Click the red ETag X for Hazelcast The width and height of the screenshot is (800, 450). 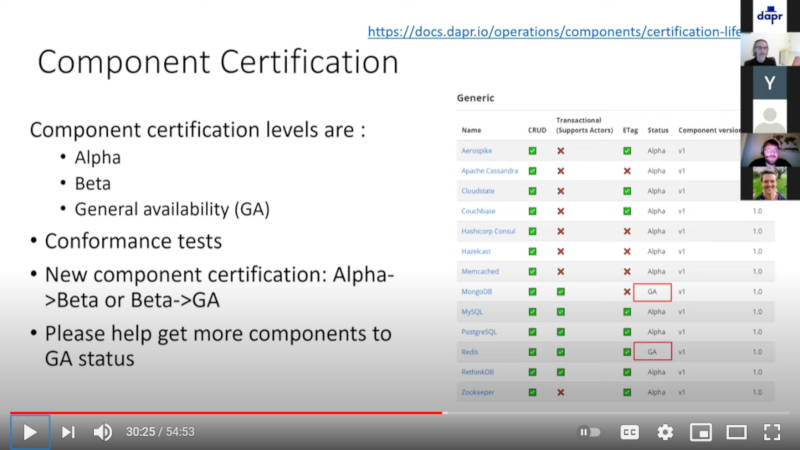point(627,252)
